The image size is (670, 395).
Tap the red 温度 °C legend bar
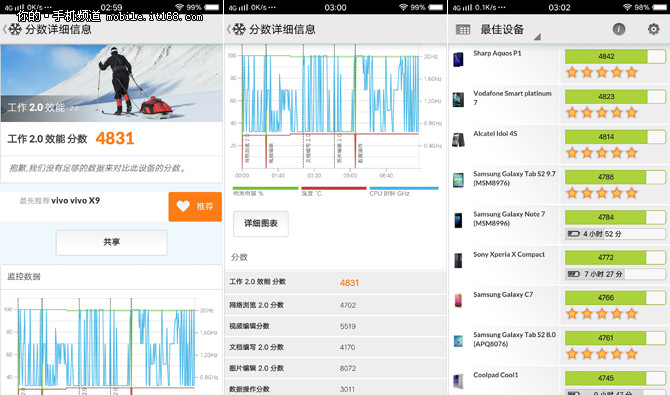coord(334,188)
